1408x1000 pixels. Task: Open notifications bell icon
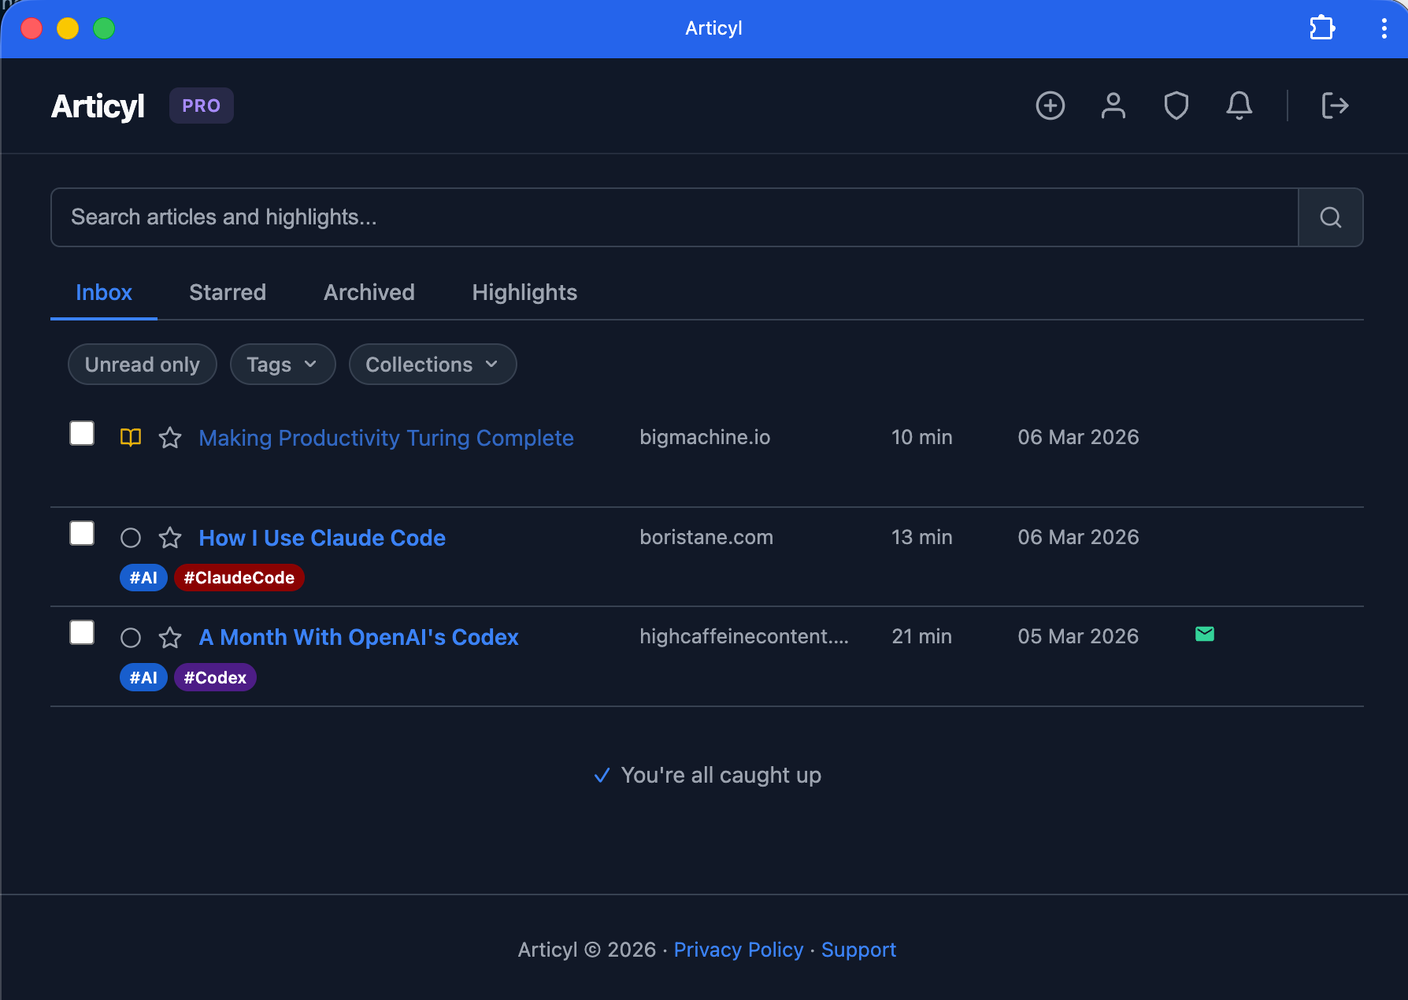coord(1239,106)
